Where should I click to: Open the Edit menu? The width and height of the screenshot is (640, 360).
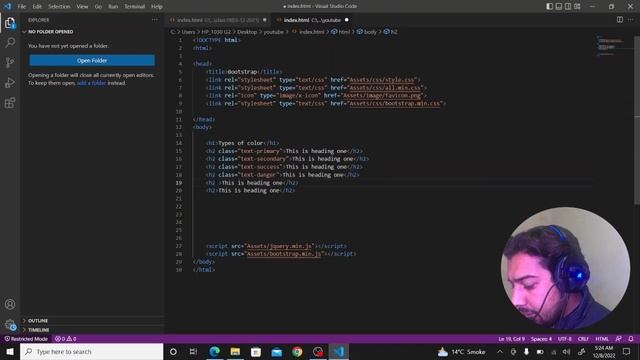[37, 7]
